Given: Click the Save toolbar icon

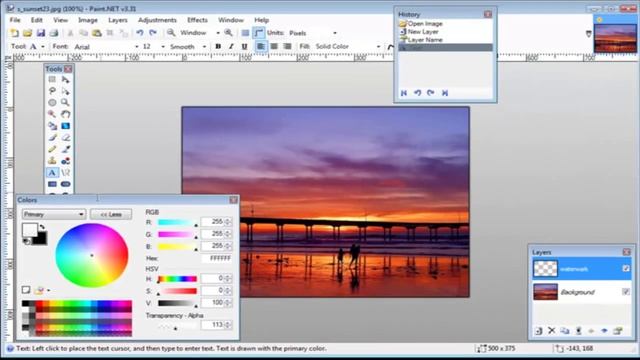Looking at the screenshot, I should [40, 33].
